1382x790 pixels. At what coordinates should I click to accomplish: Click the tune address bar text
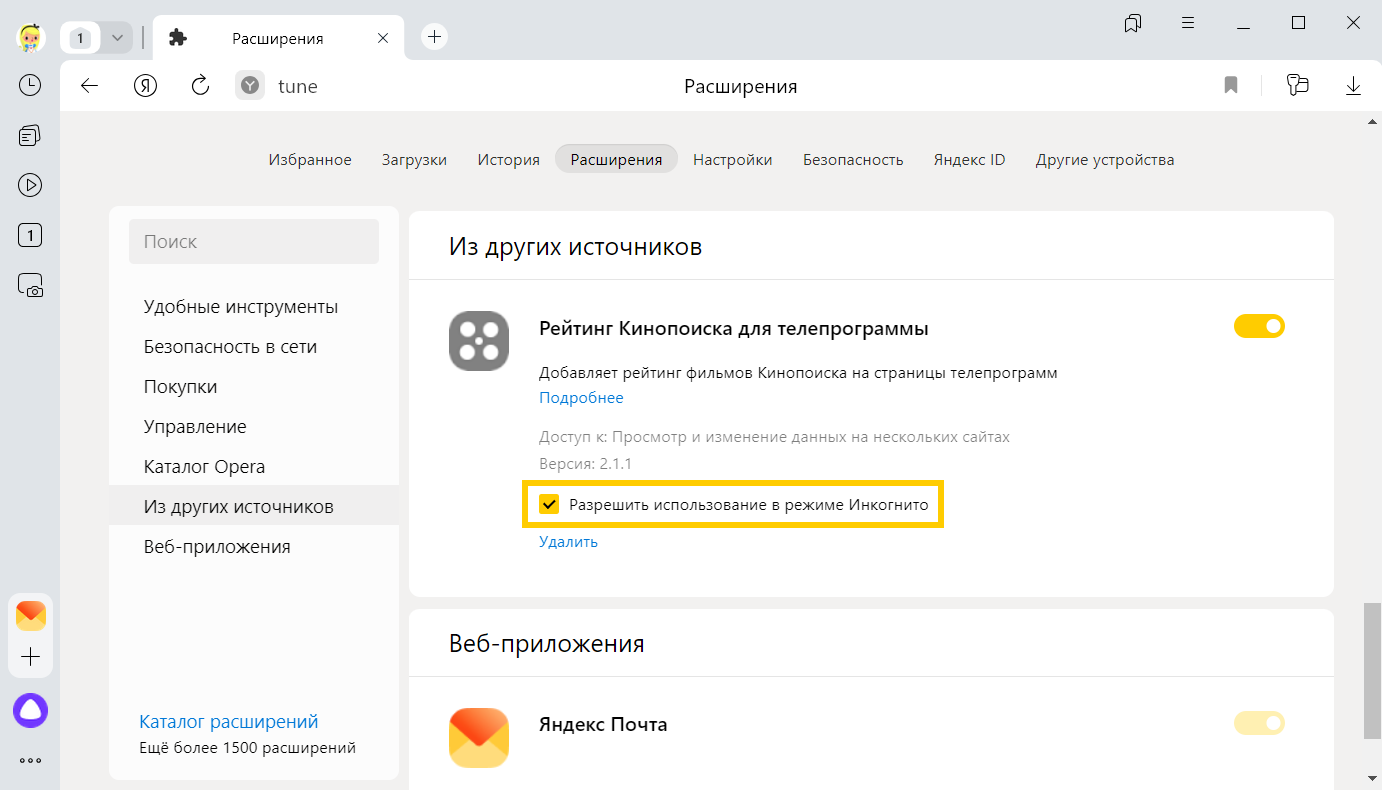(298, 86)
